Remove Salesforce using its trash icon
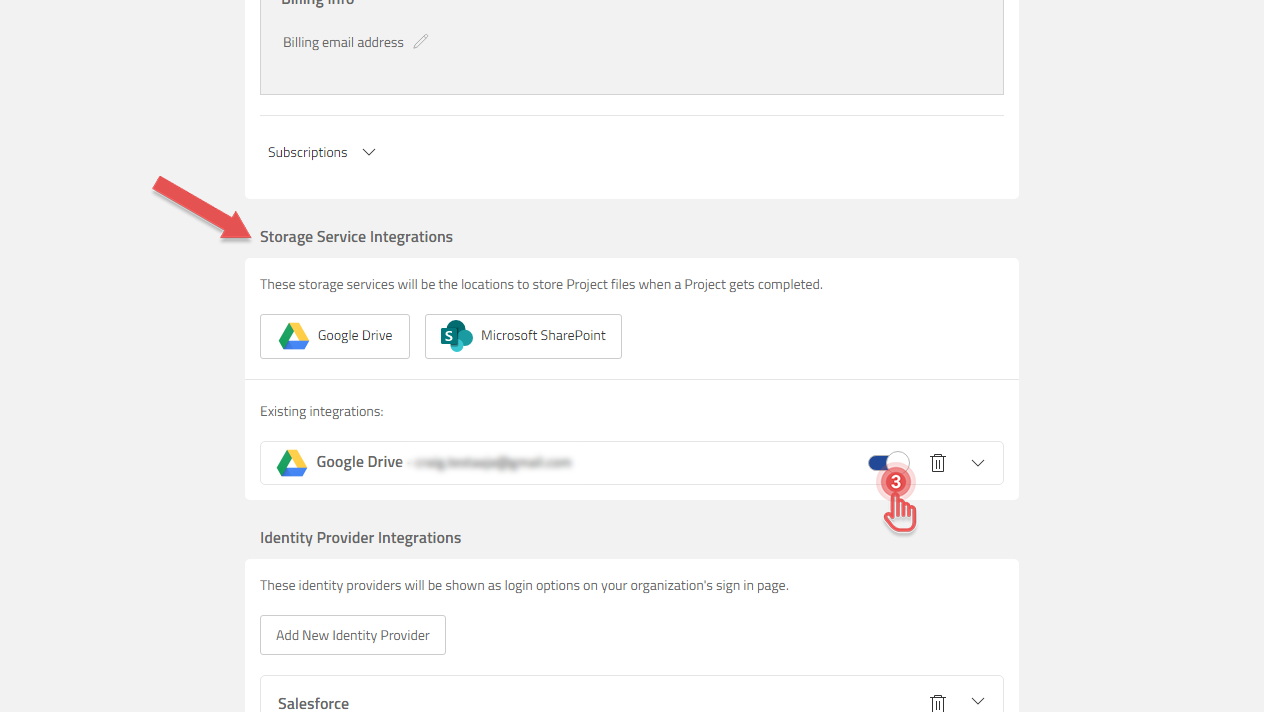Screen dimensions: 1264x712 pyautogui.click(x=937, y=701)
